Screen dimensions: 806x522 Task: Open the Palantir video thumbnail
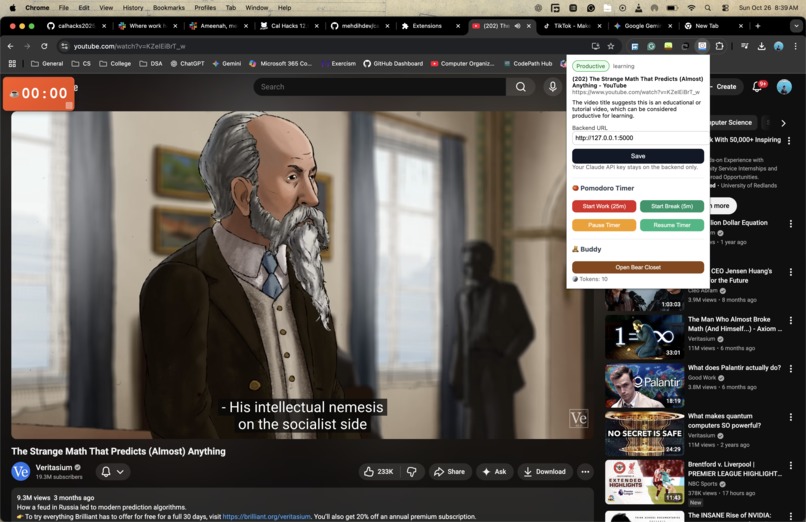[x=644, y=385]
